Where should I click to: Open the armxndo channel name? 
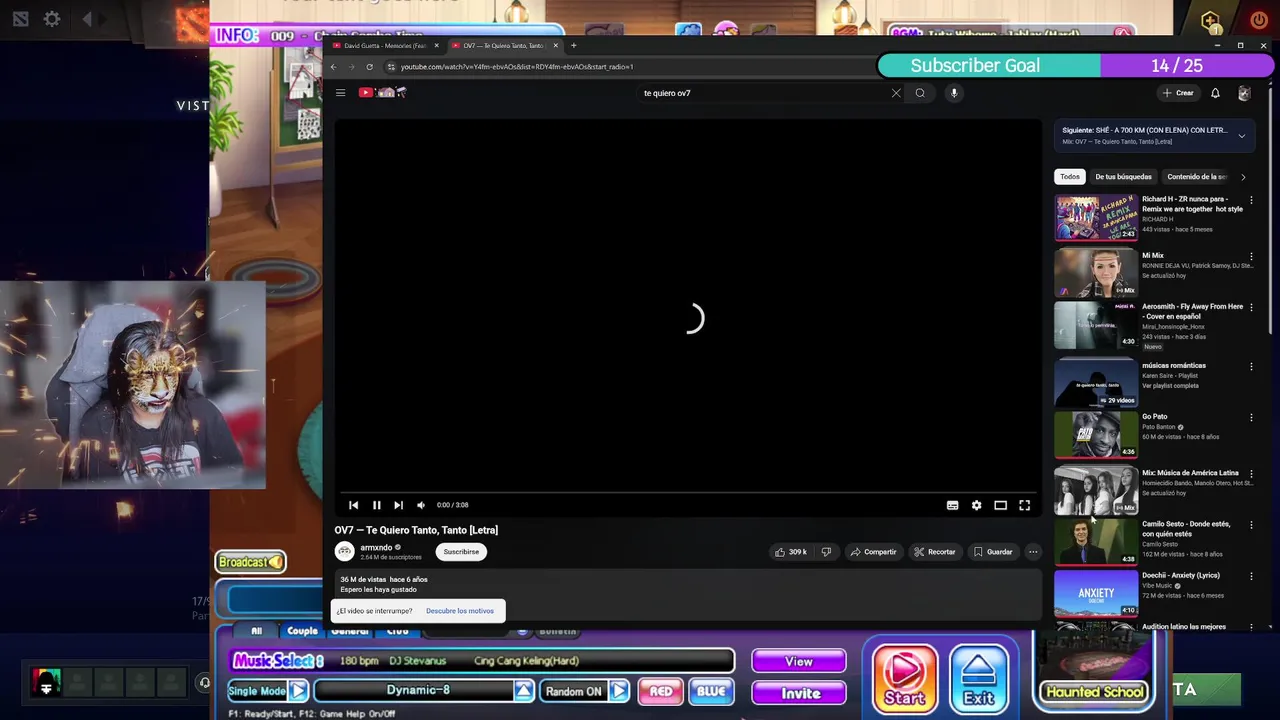tap(376, 548)
